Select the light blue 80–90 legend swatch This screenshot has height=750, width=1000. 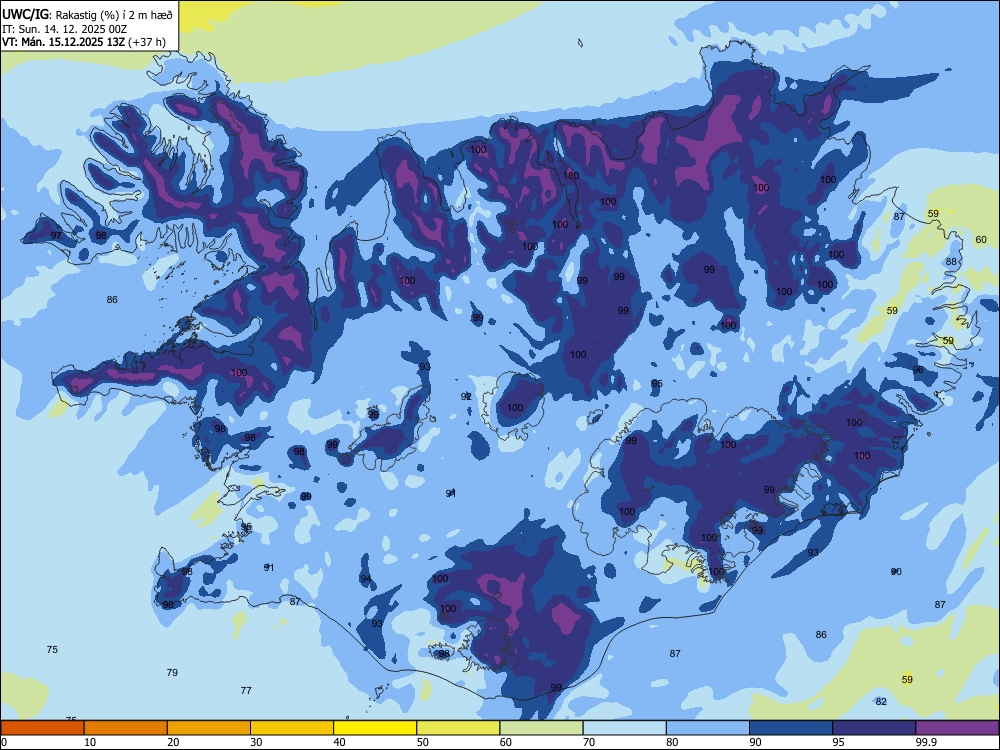(x=708, y=728)
